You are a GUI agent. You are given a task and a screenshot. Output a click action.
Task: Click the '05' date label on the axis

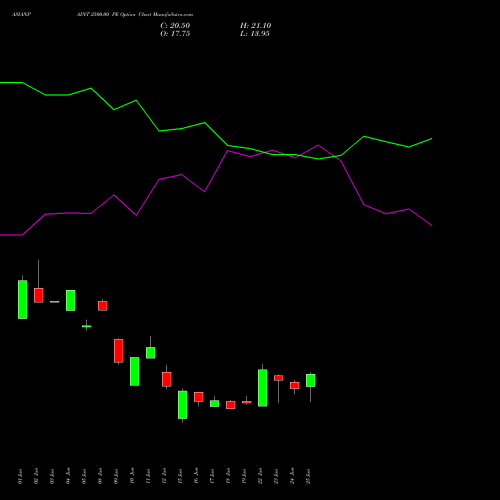pyautogui.click(x=84, y=476)
